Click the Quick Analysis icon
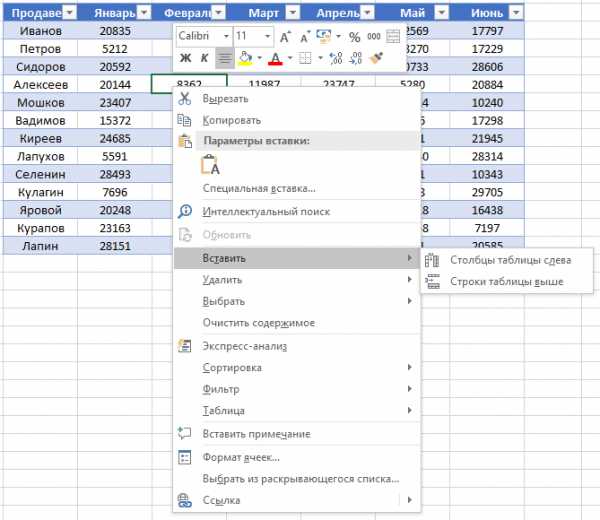 pos(185,346)
